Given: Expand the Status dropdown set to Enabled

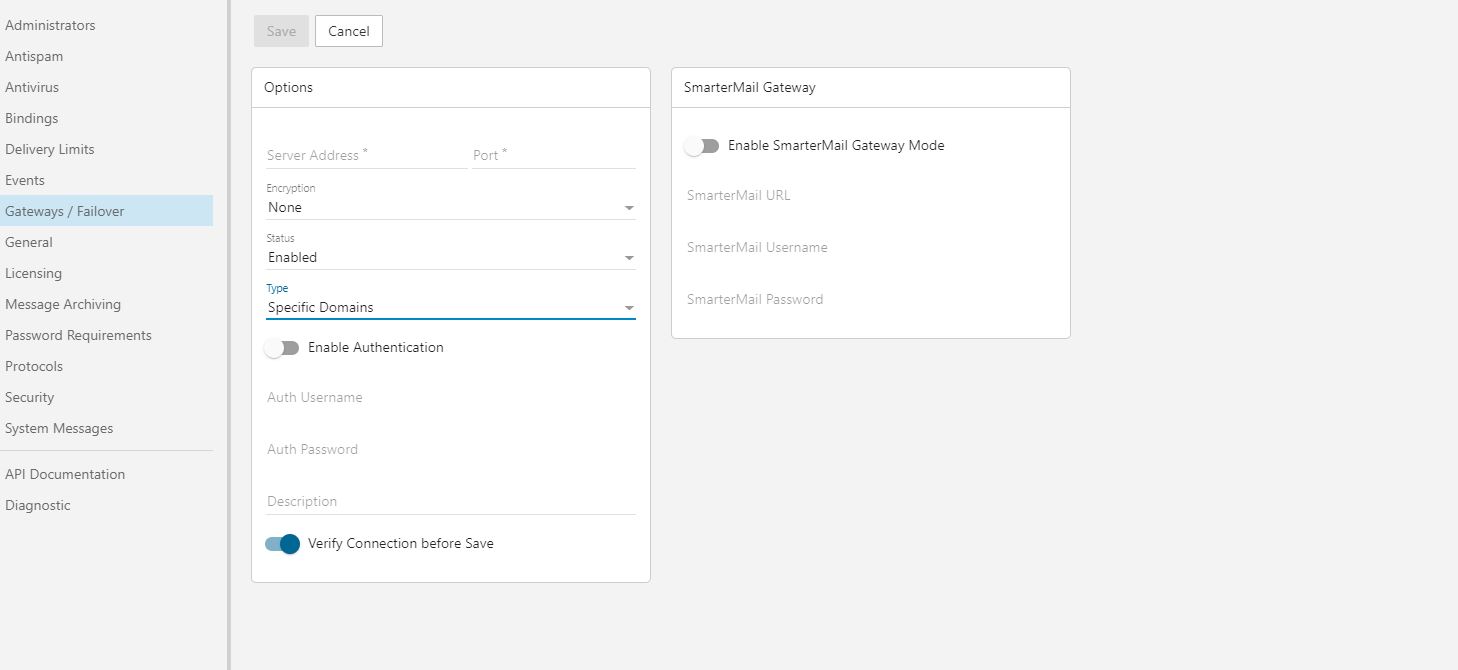Looking at the screenshot, I should [450, 258].
